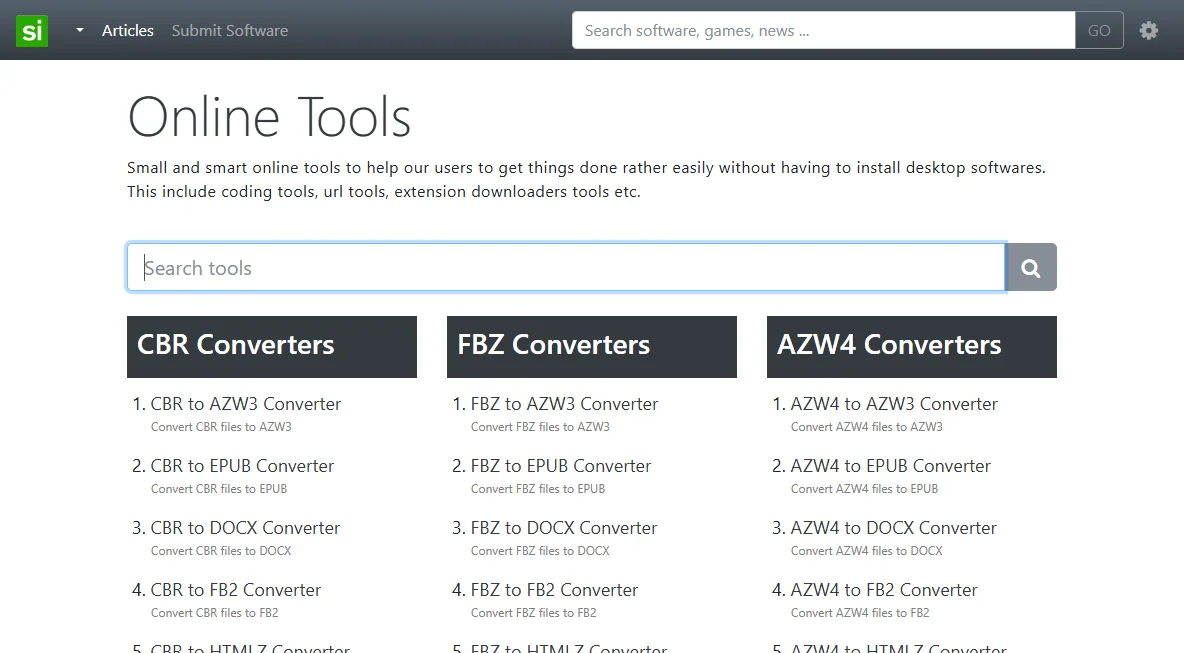Open CBR to FB2 Converter link
The height and width of the screenshot is (653, 1184).
click(x=236, y=590)
